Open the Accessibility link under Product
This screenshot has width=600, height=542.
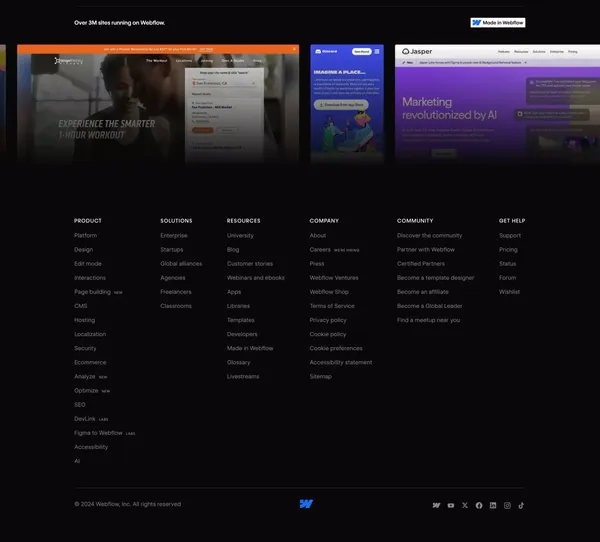pos(91,447)
